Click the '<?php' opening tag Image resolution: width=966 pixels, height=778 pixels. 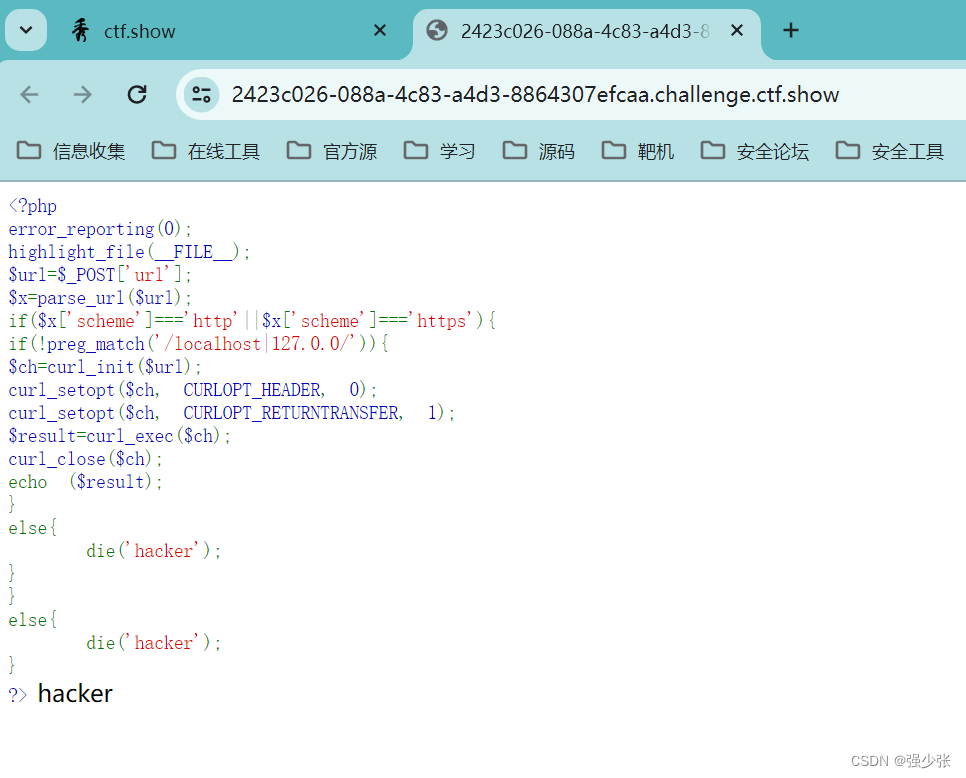[x=33, y=206]
